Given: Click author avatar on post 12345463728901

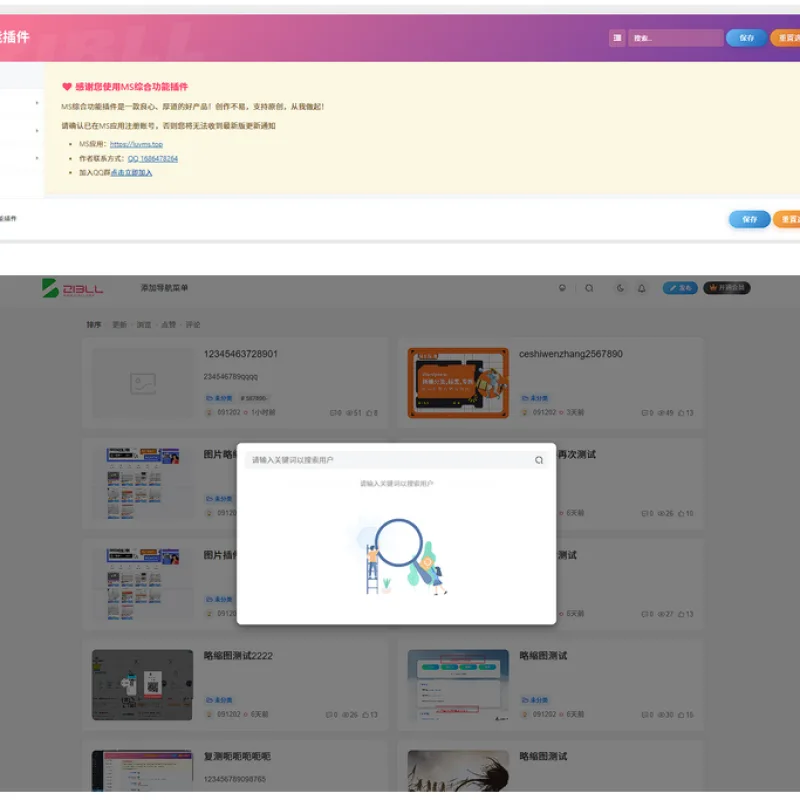Looking at the screenshot, I should (209, 412).
